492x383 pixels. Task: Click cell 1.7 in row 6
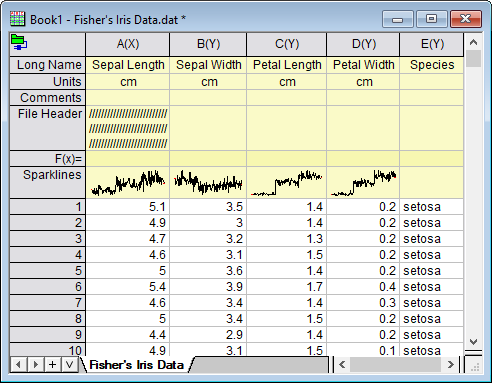click(x=287, y=287)
